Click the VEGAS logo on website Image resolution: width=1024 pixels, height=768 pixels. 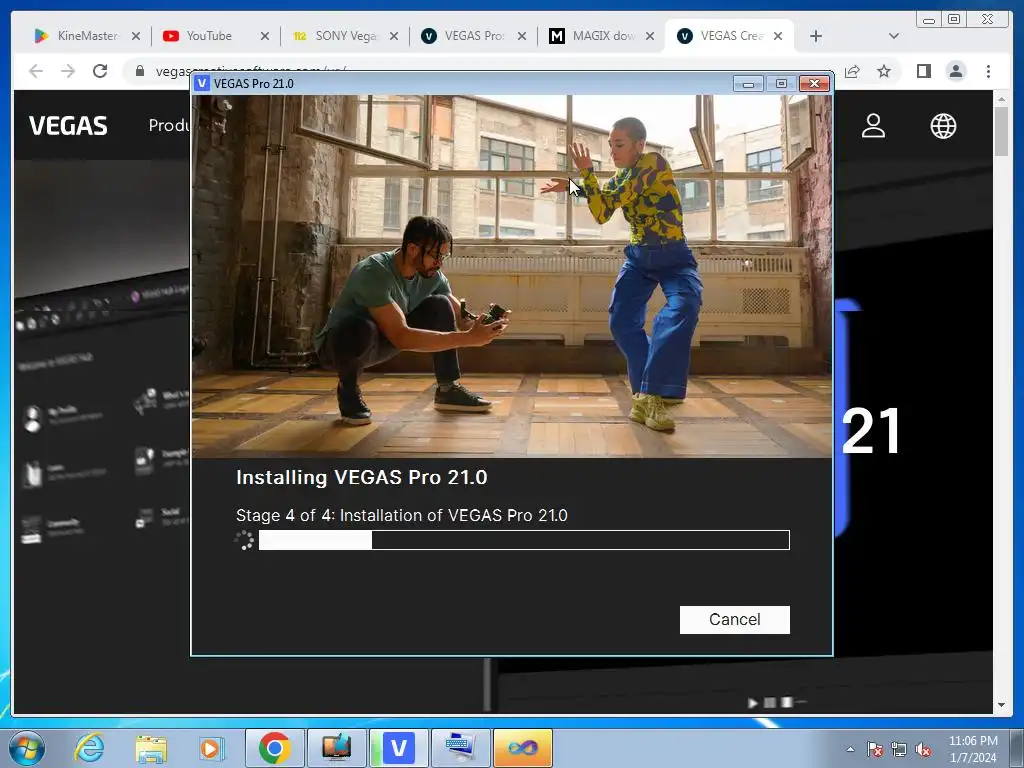tap(68, 125)
